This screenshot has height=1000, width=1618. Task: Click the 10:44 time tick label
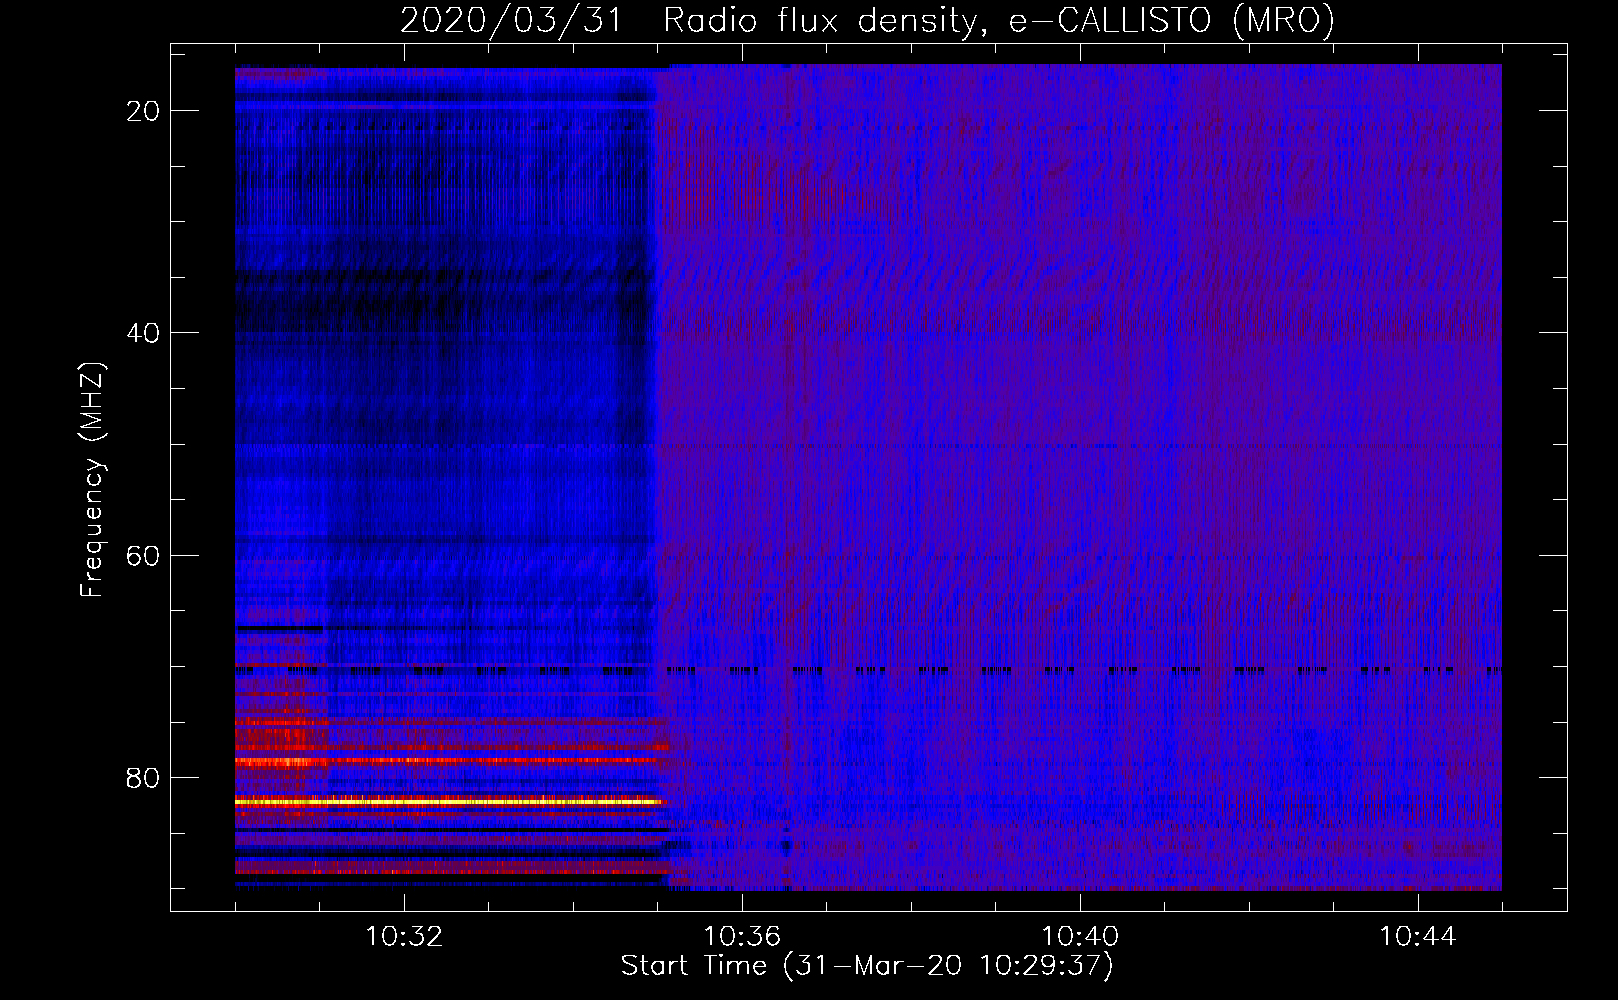tap(1418, 937)
